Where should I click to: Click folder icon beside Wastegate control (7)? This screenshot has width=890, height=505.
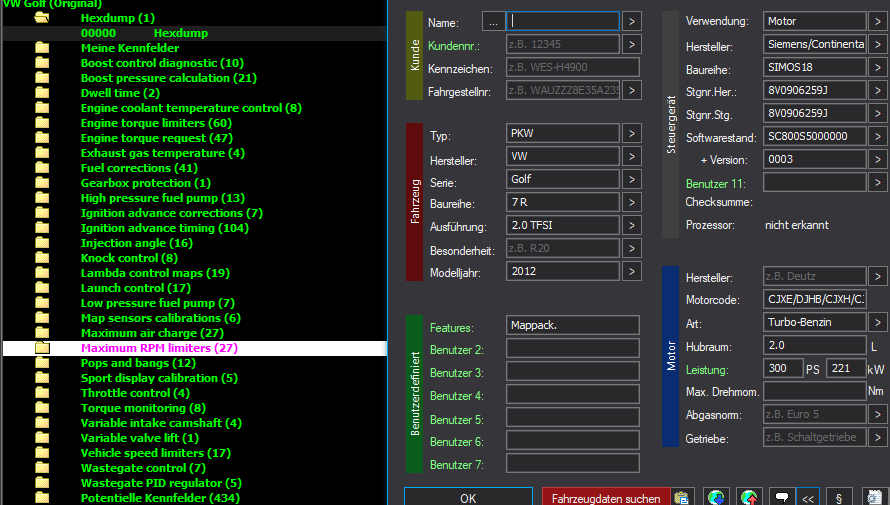pos(42,468)
